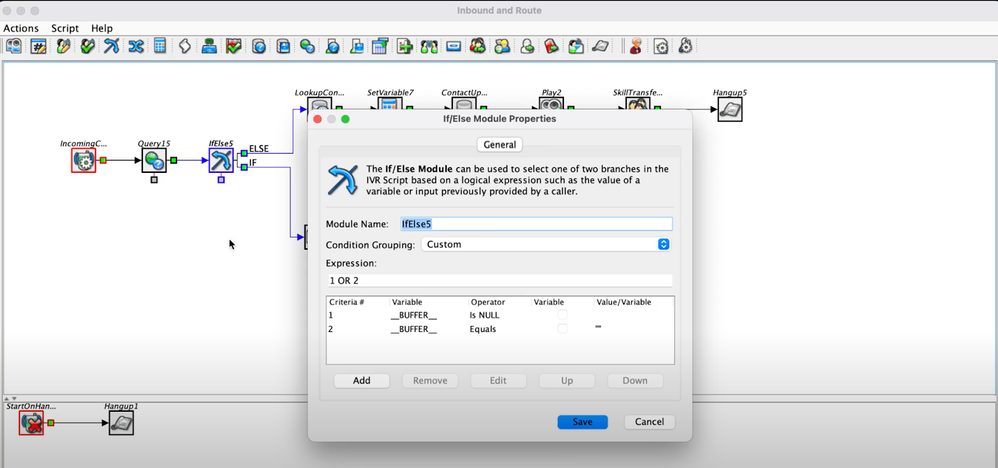998x468 pixels.
Task: Click the Value/Variable column header
Action: coord(623,302)
